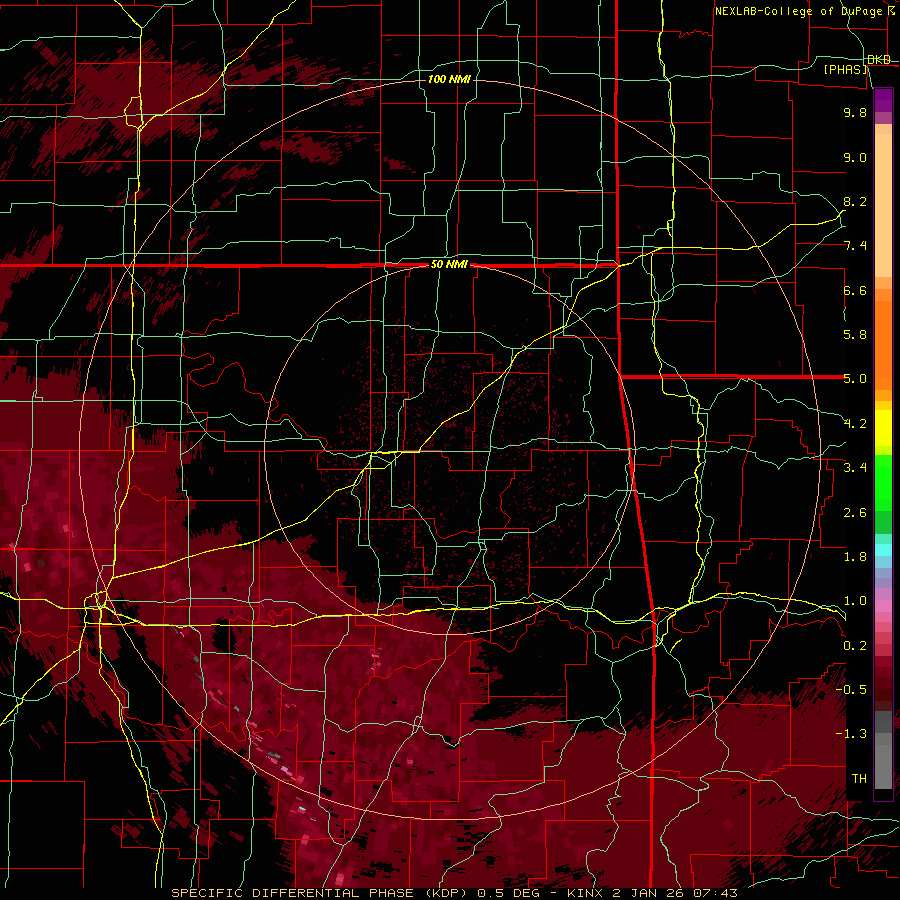Click the 4.2 color scale value

click(x=855, y=424)
